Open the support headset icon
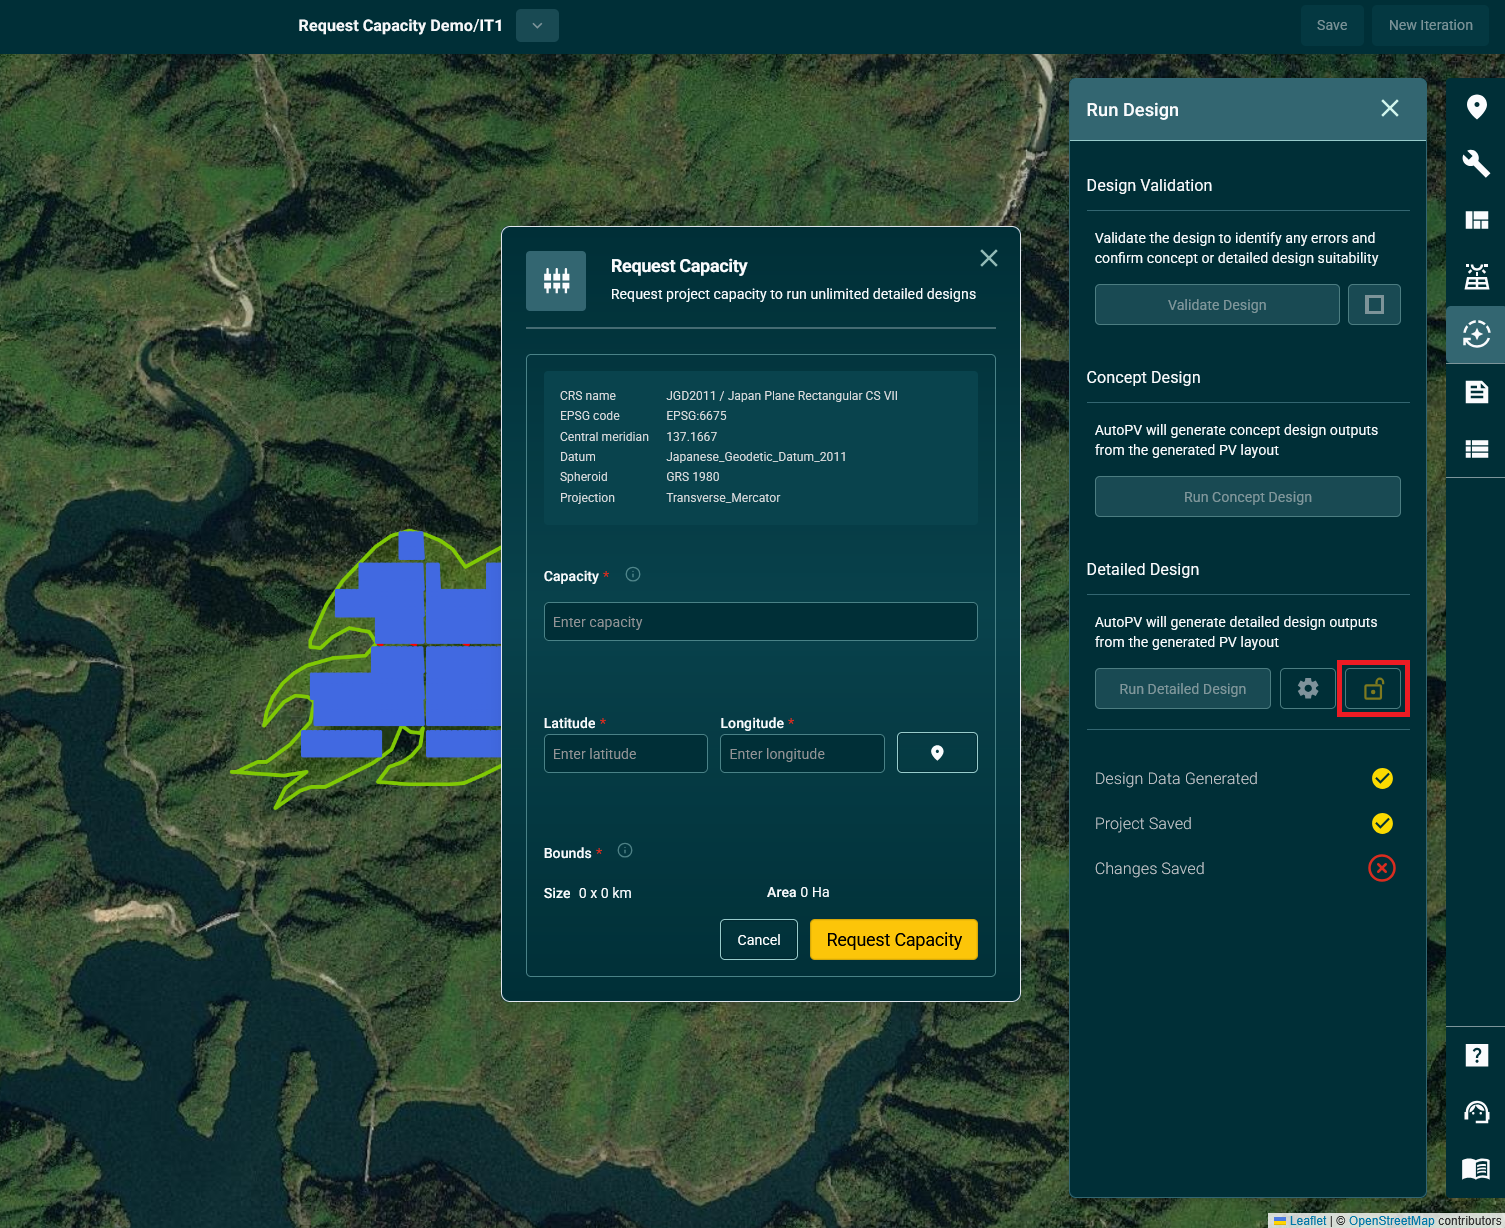The height and width of the screenshot is (1228, 1505). [x=1476, y=1112]
